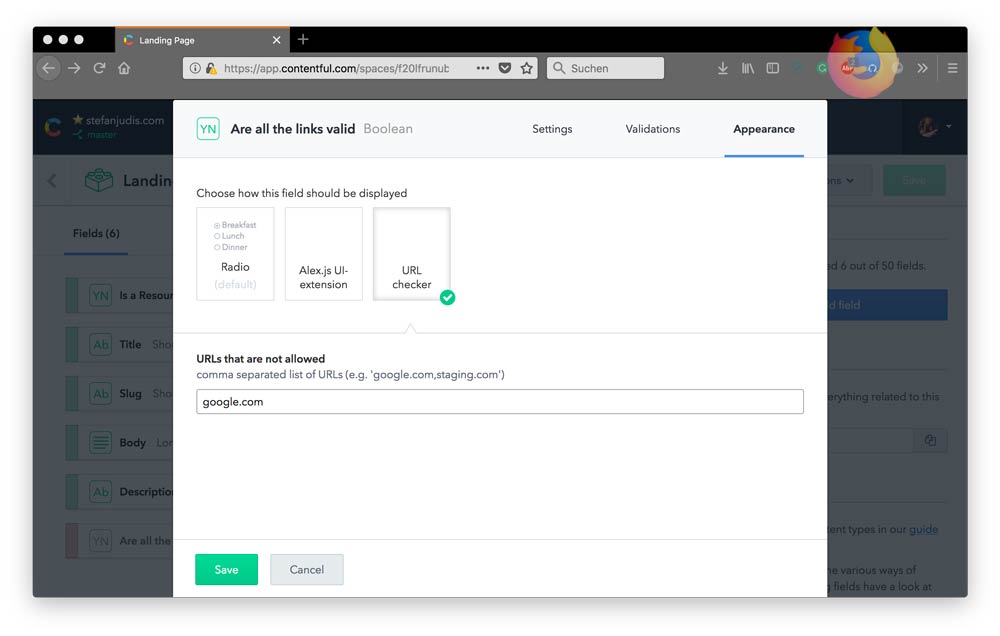This screenshot has height=636, width=1000.
Task: Click the background page green Save button
Action: (914, 181)
